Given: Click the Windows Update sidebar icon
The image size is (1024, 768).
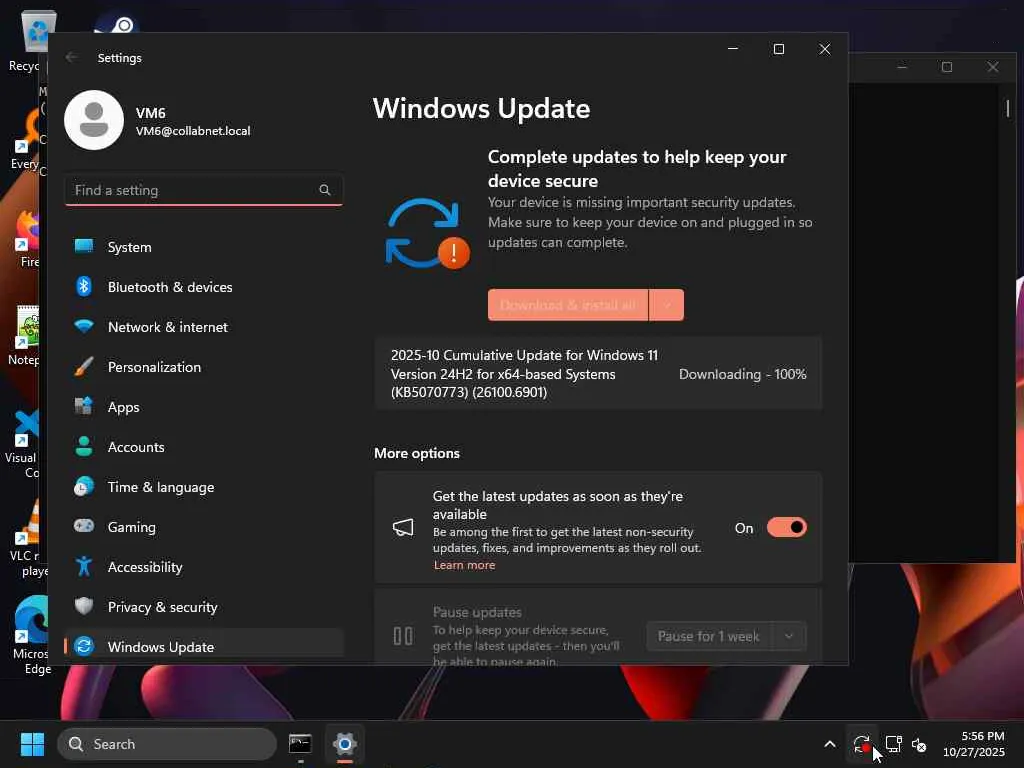Looking at the screenshot, I should coord(84,647).
